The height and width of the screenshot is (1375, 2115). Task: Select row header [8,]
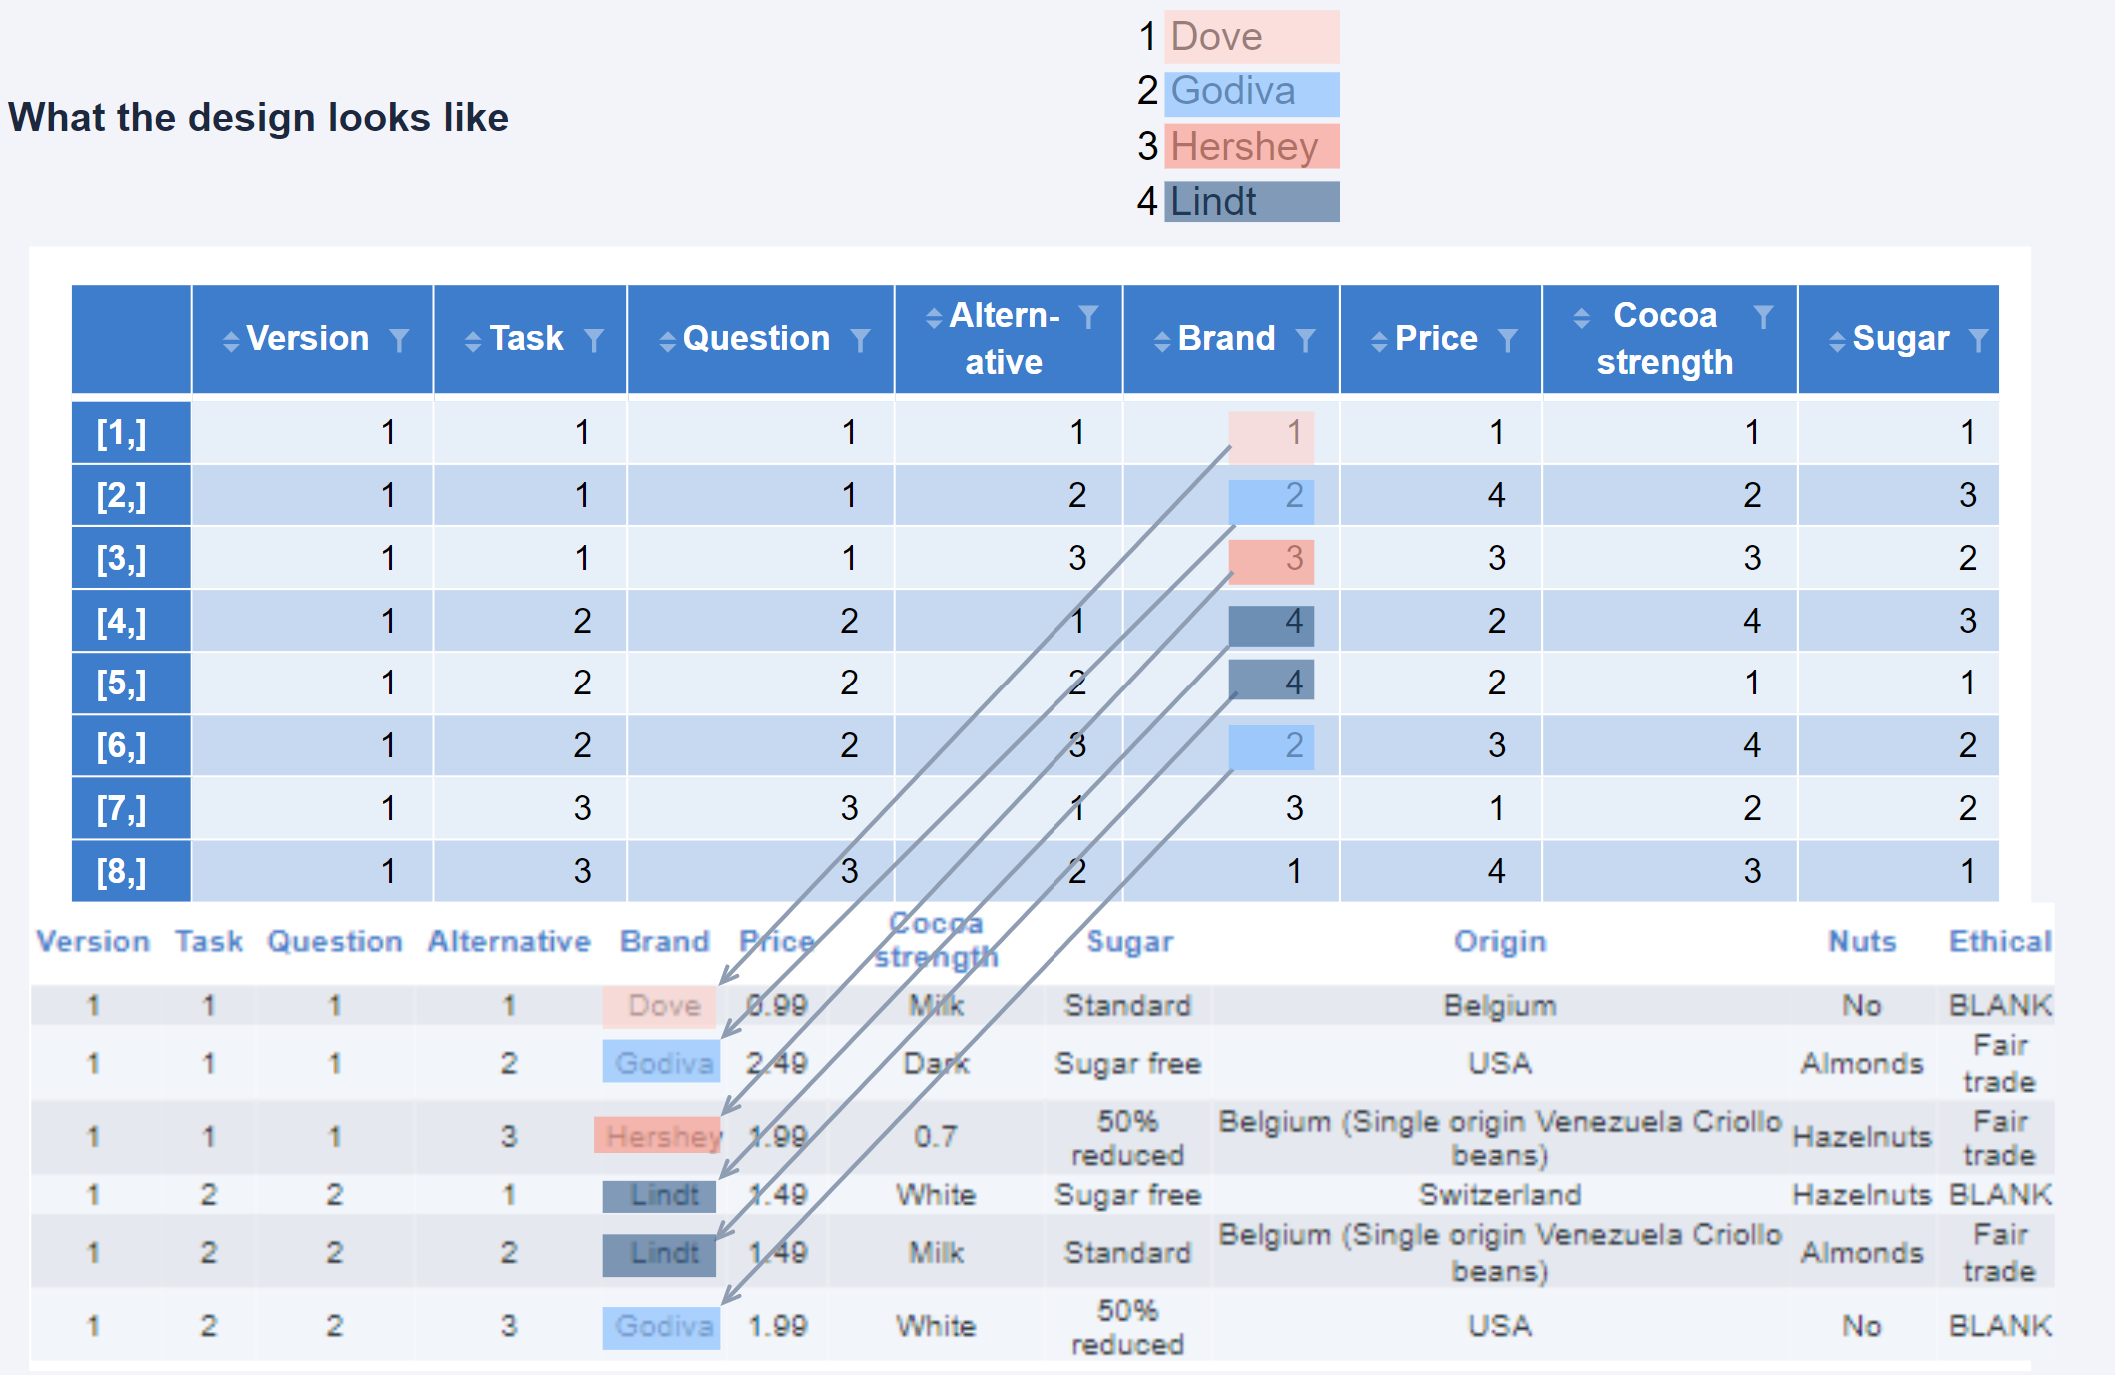pyautogui.click(x=131, y=871)
